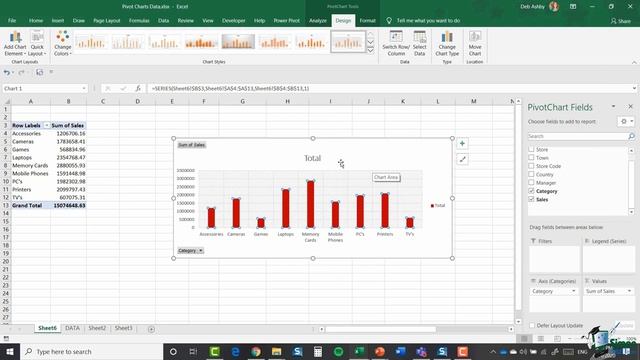The width and height of the screenshot is (640, 360).
Task: Switch to the DATA sheet tab
Action: 72,328
